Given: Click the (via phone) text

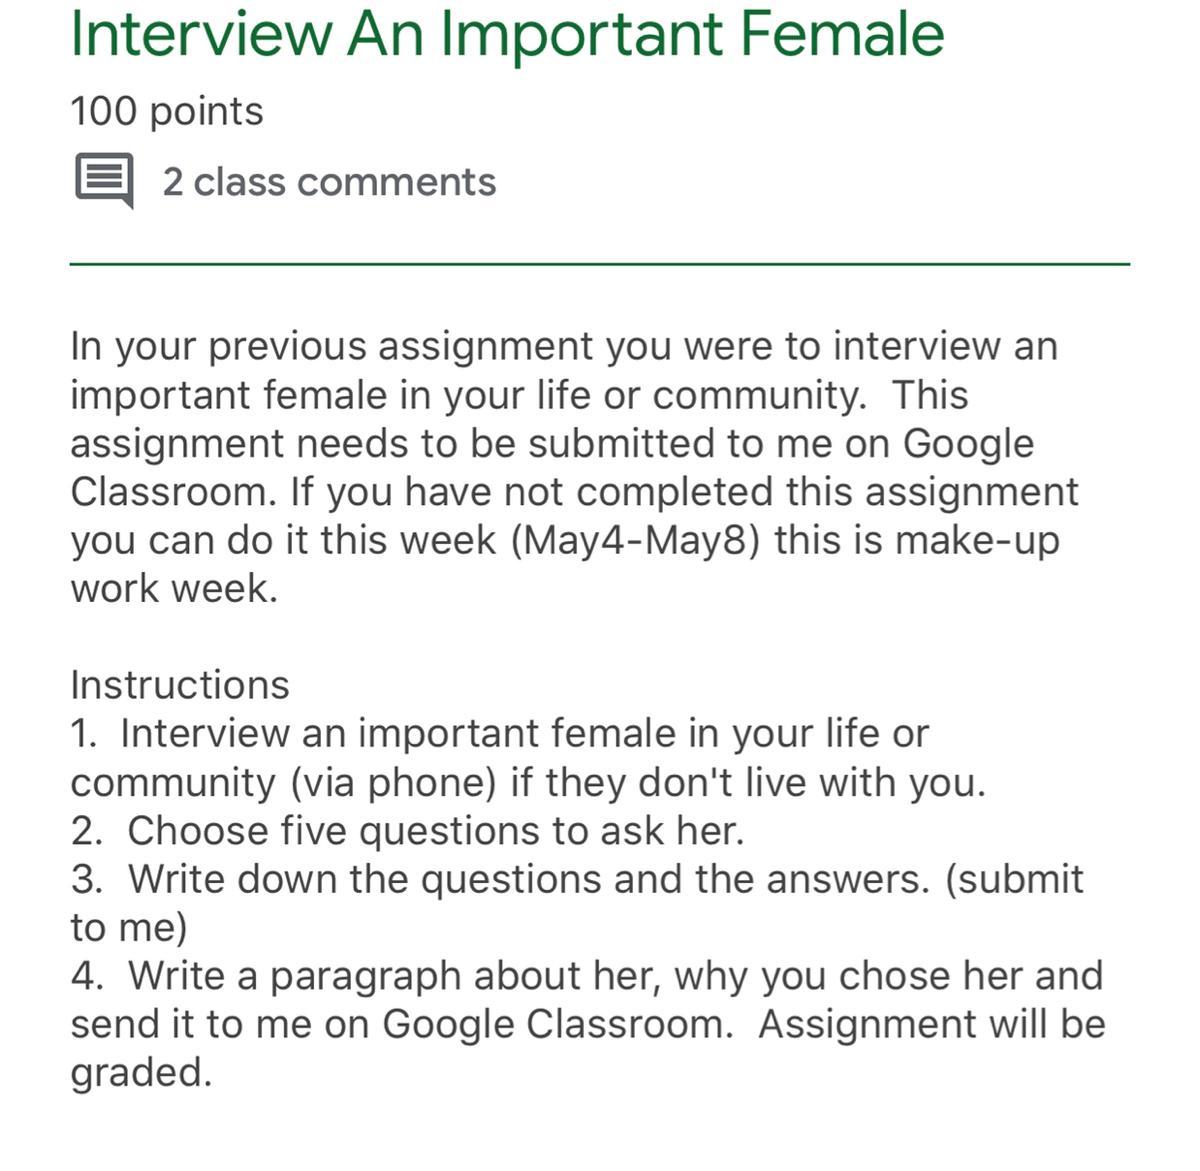Looking at the screenshot, I should (x=393, y=782).
